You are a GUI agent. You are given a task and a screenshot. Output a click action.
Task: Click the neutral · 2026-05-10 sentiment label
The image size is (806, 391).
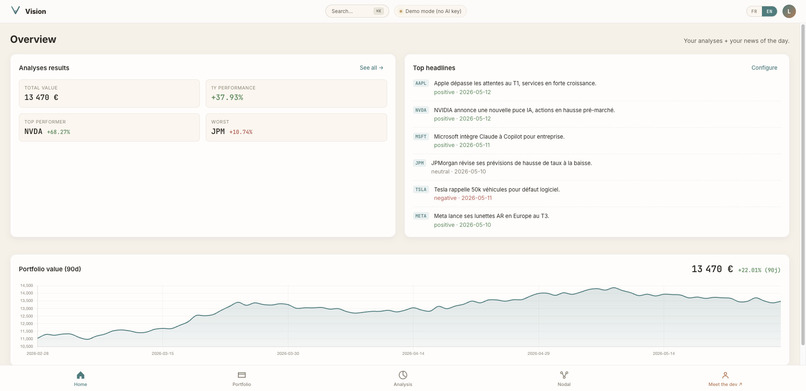pos(458,172)
